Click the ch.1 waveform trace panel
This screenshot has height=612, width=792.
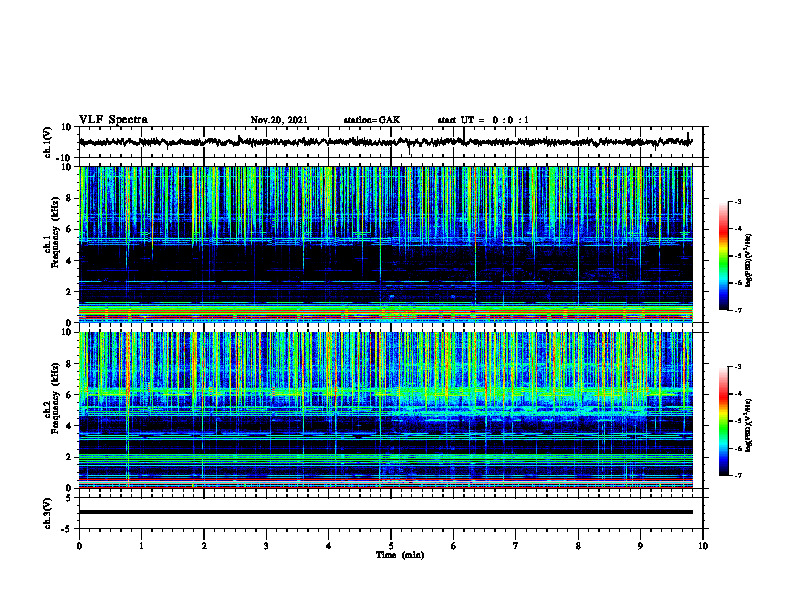[x=391, y=142]
